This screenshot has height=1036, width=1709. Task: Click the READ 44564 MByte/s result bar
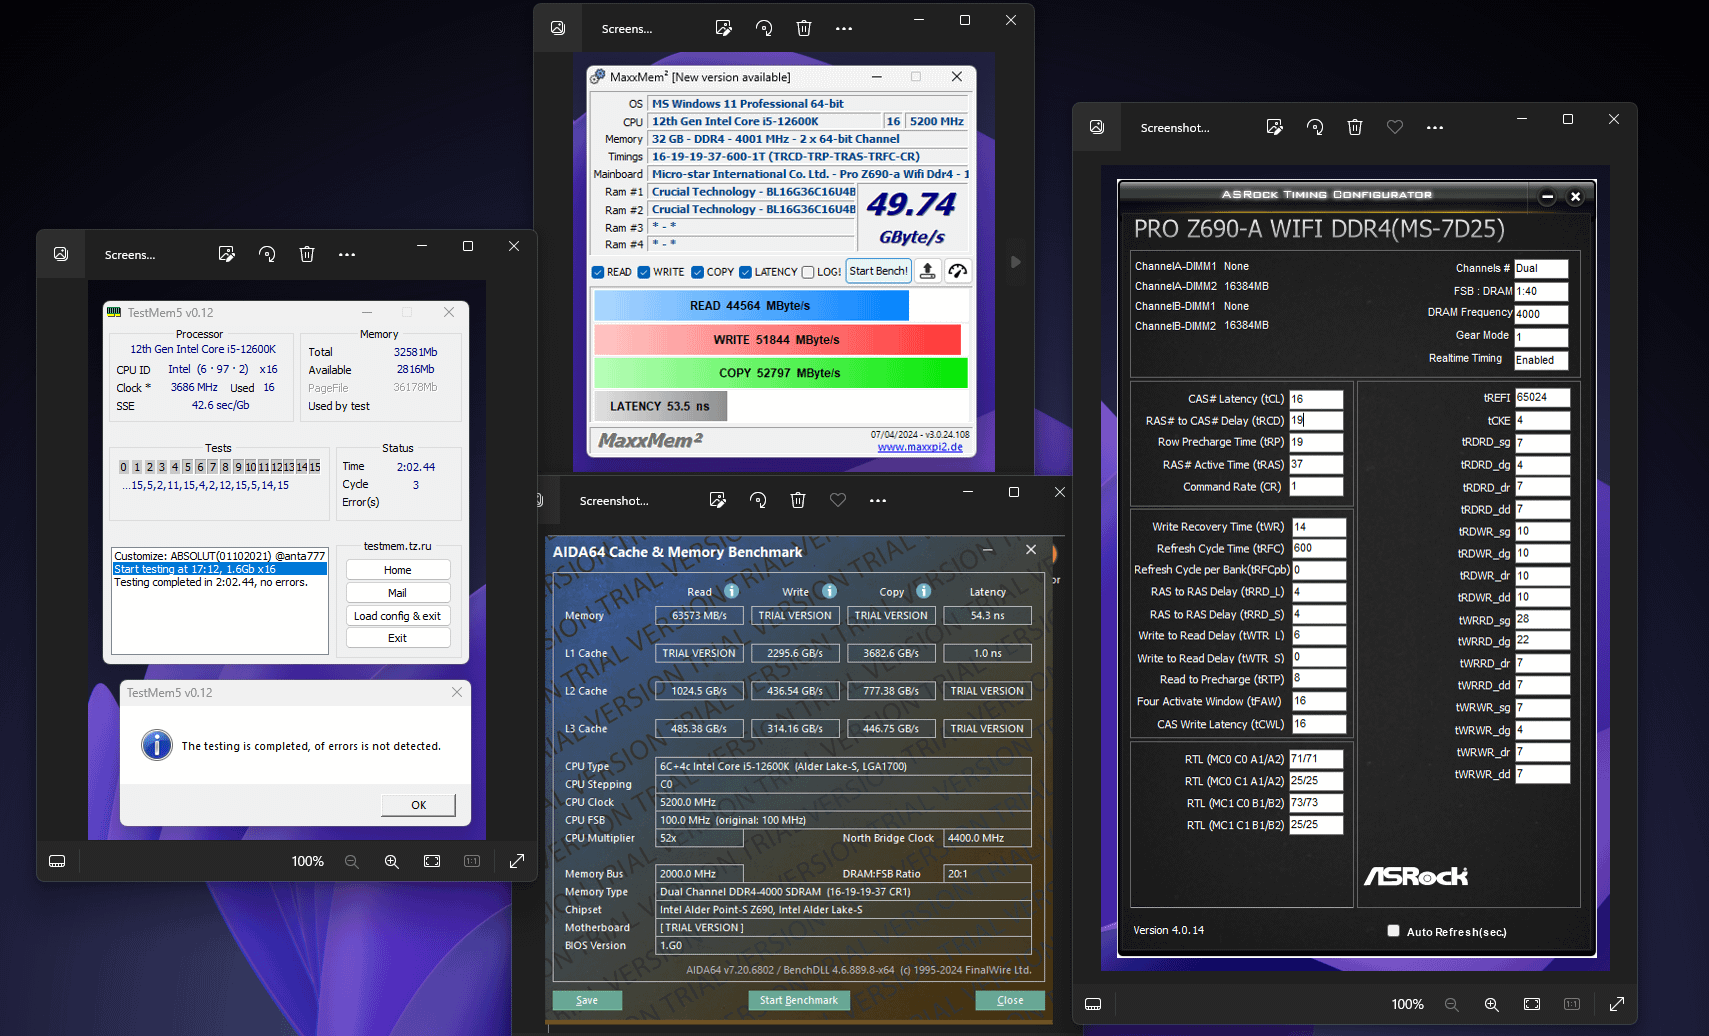point(751,306)
